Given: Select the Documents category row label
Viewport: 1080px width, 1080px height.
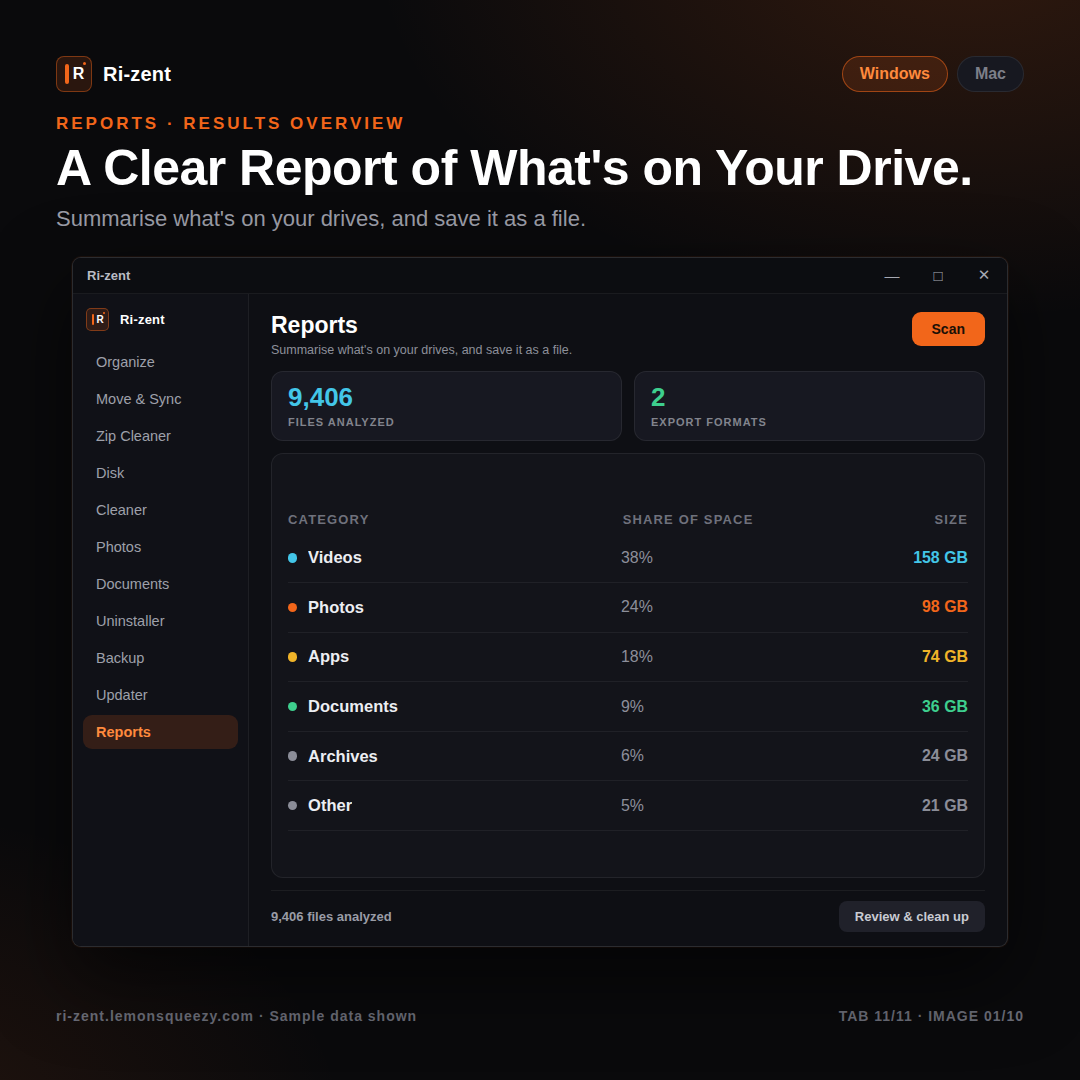Looking at the screenshot, I should 353,707.
